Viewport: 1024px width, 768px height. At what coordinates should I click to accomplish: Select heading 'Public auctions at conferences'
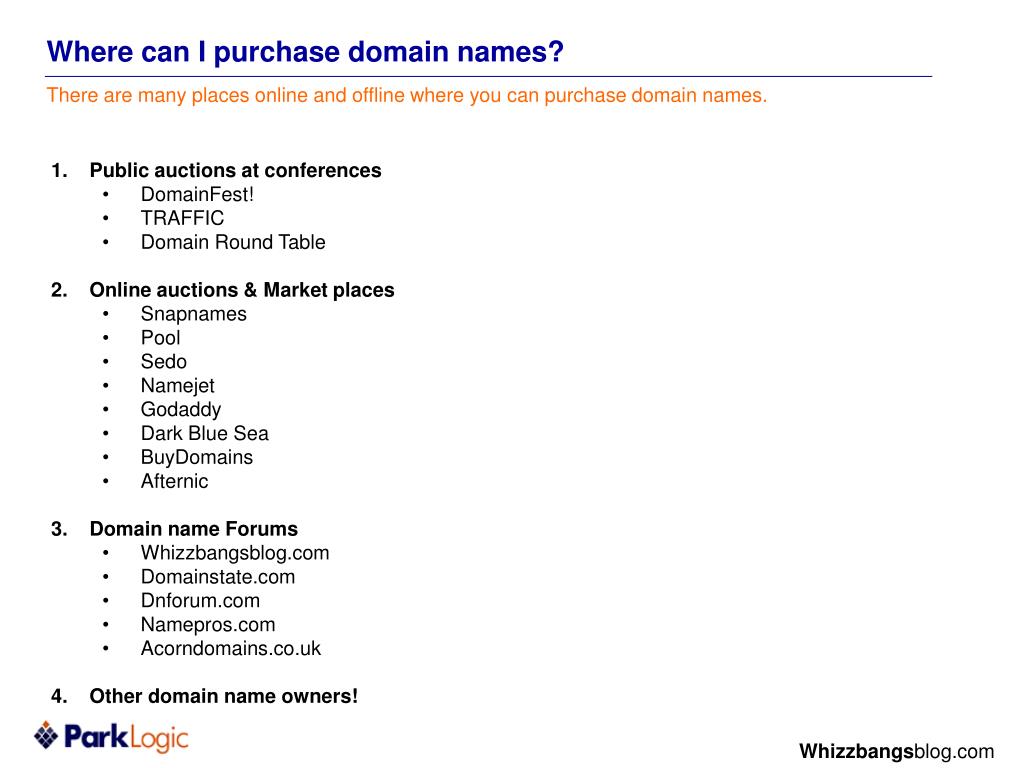click(235, 170)
